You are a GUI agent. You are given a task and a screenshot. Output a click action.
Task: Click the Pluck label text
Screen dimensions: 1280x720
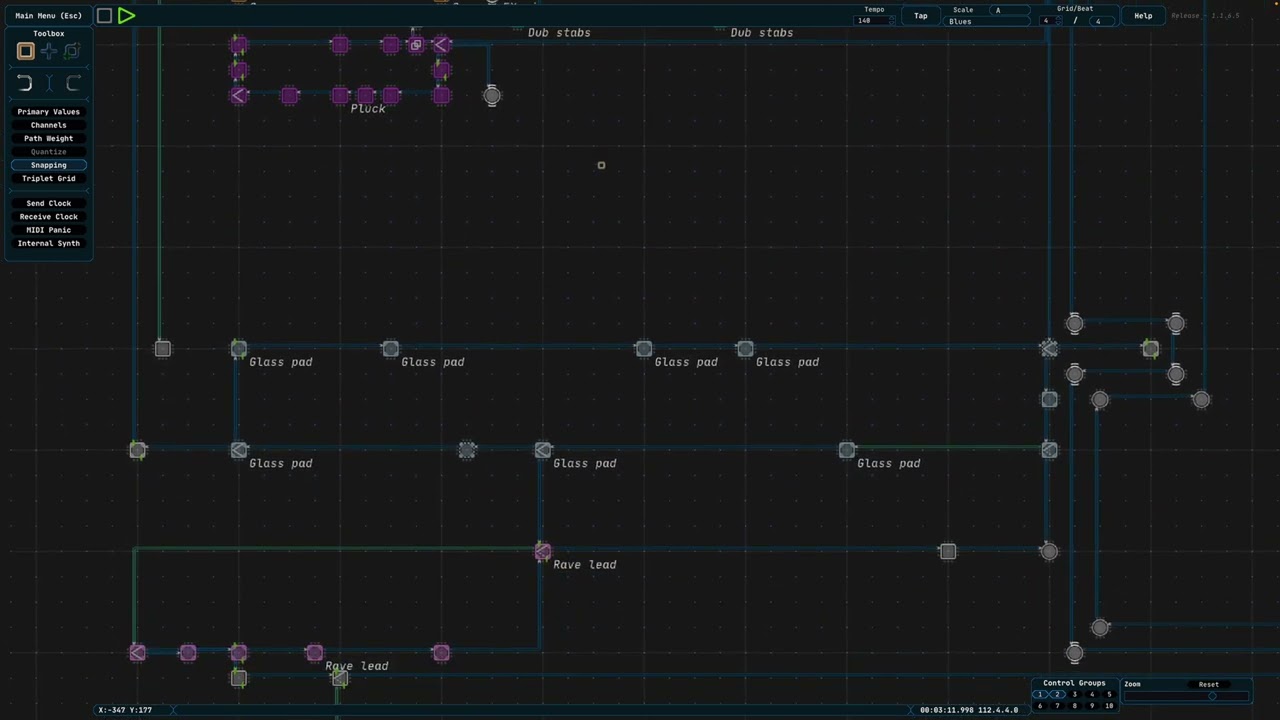(x=368, y=108)
